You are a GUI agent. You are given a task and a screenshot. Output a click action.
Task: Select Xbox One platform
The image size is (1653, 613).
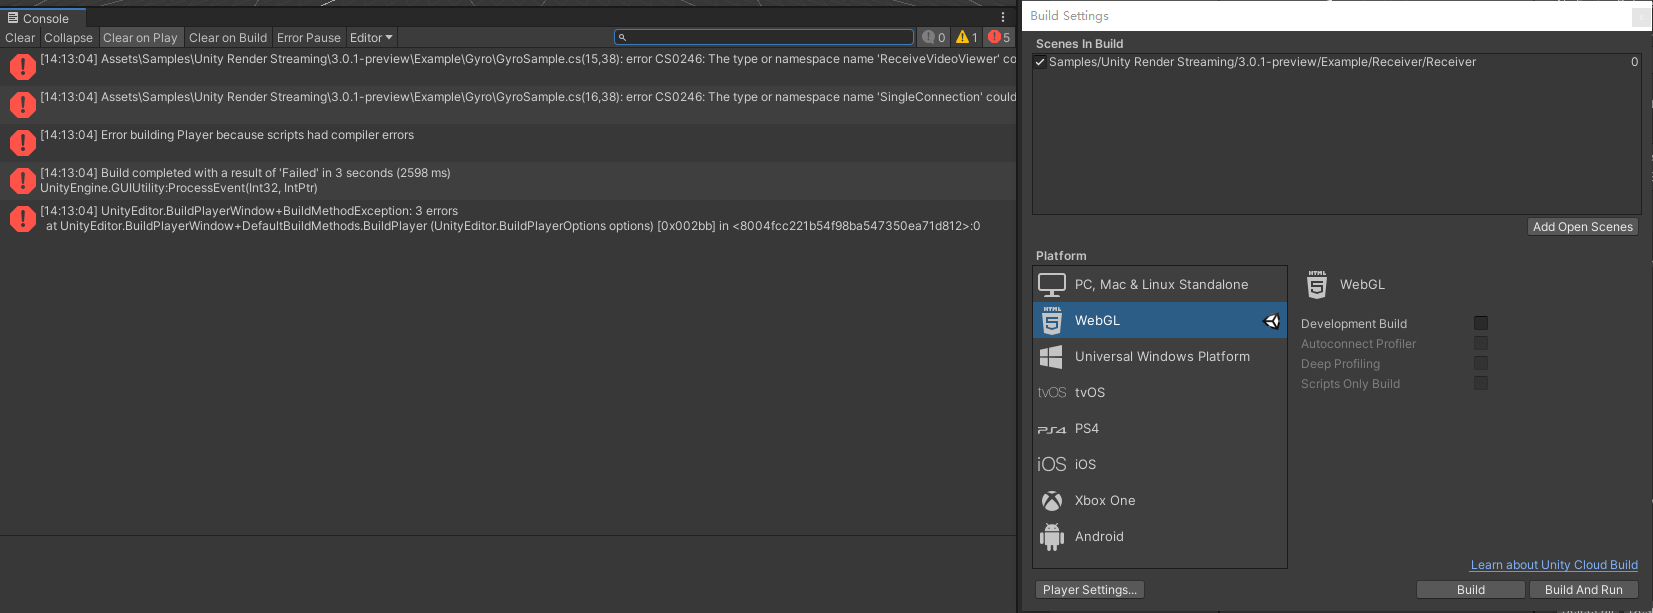pyautogui.click(x=1160, y=501)
